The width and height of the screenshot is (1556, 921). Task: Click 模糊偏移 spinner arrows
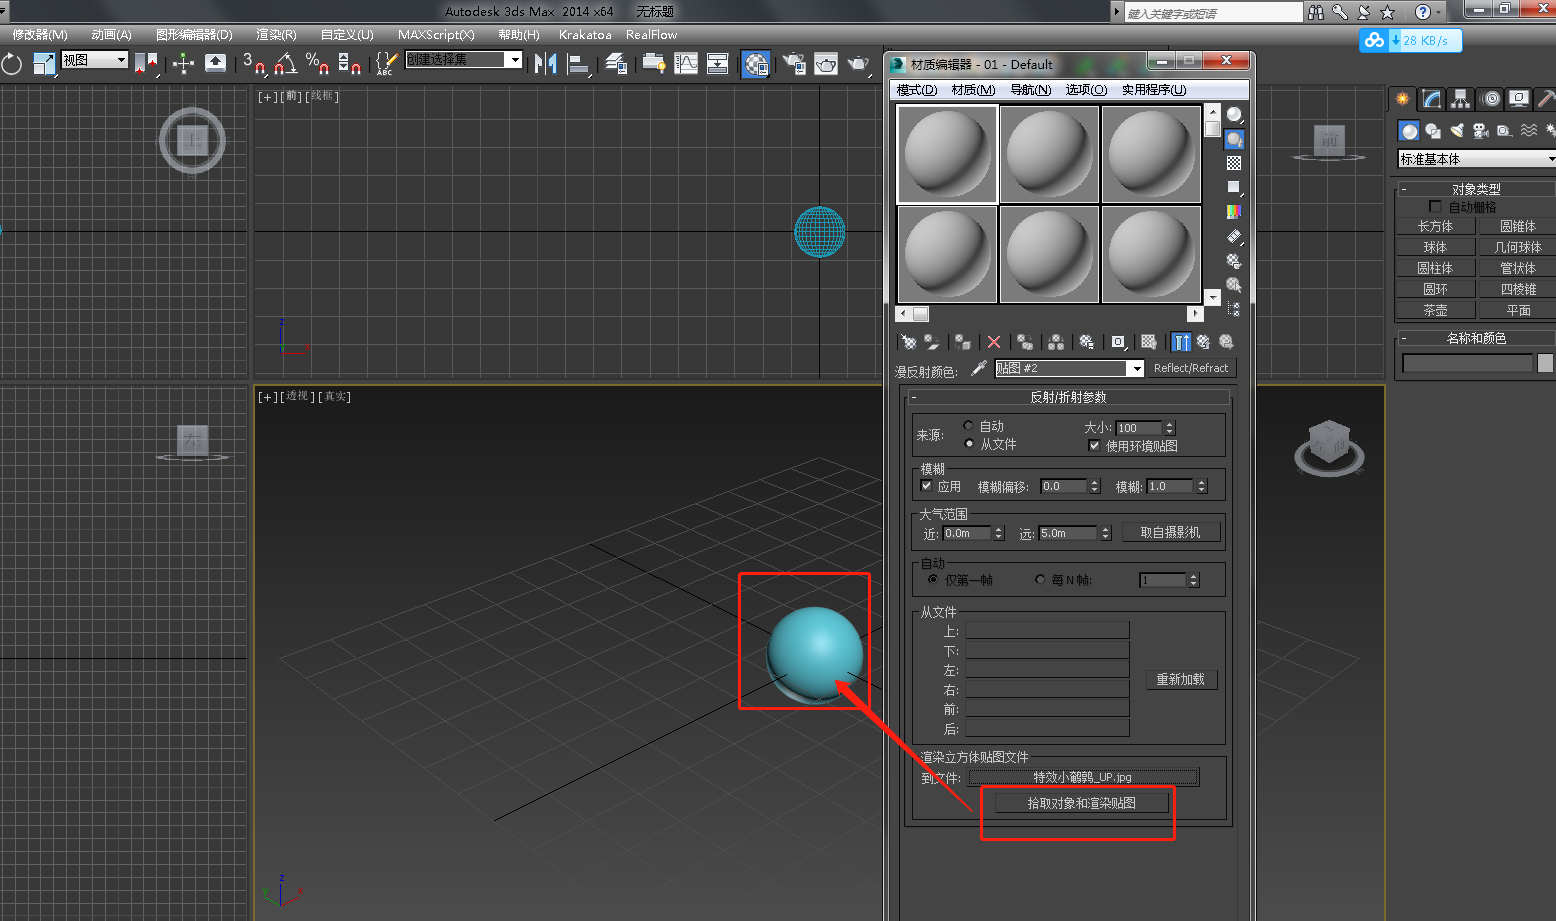(1095, 487)
